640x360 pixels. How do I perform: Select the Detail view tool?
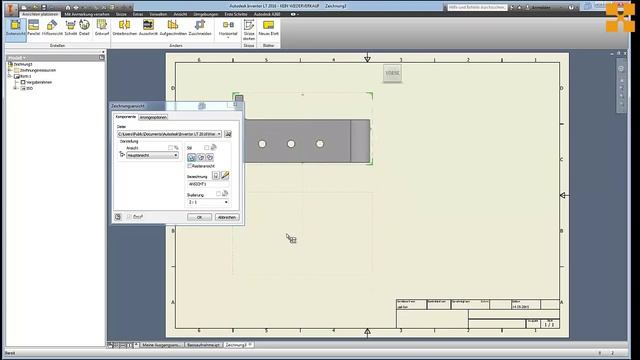pos(84,29)
